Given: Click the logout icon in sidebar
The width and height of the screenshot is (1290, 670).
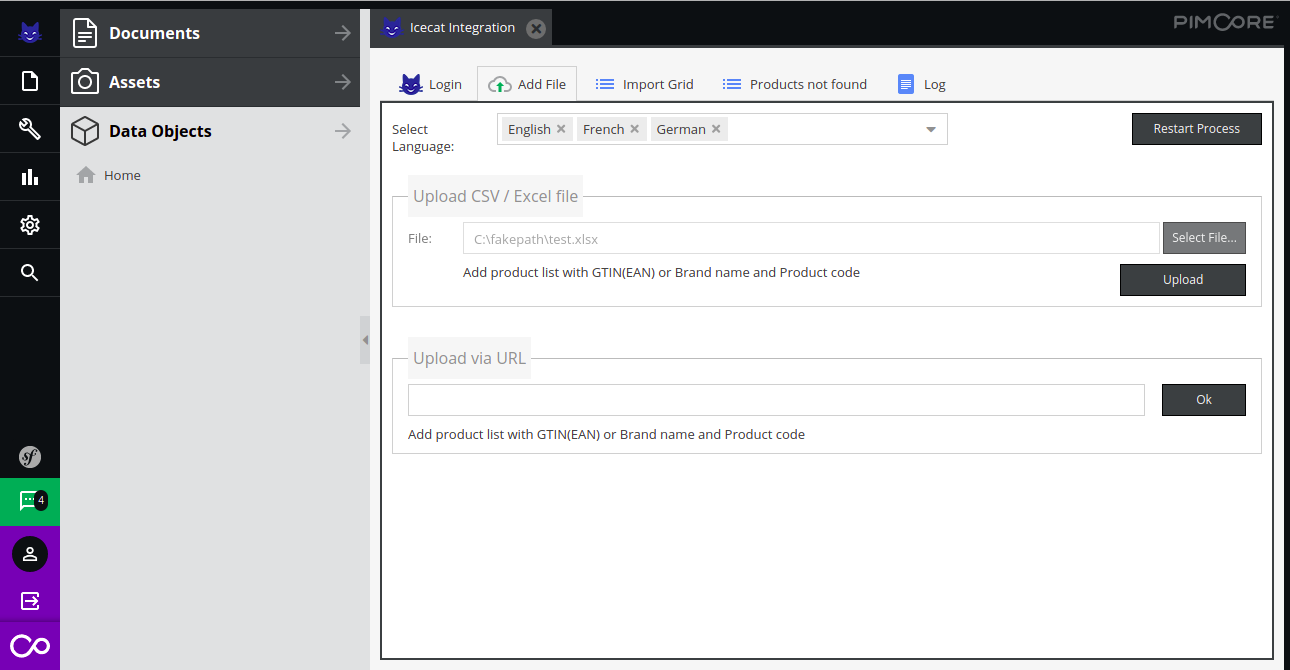Looking at the screenshot, I should click(x=30, y=601).
